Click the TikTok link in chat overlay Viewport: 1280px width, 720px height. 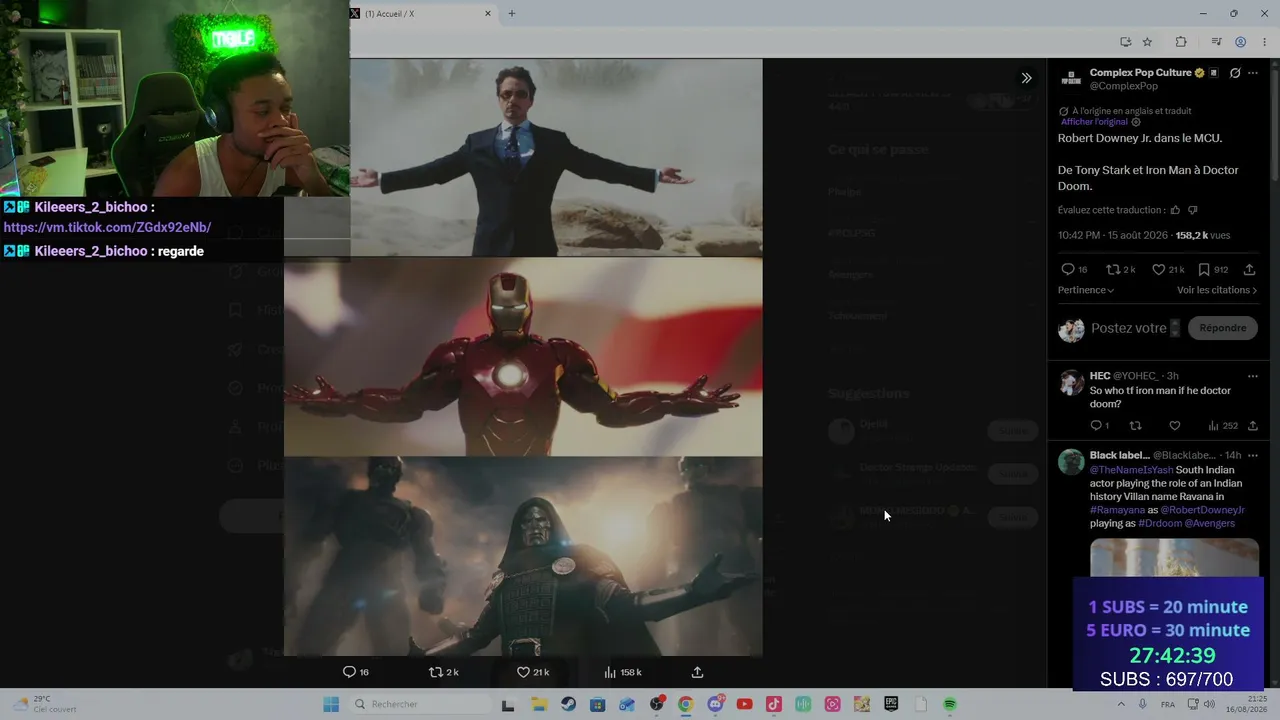(x=107, y=228)
